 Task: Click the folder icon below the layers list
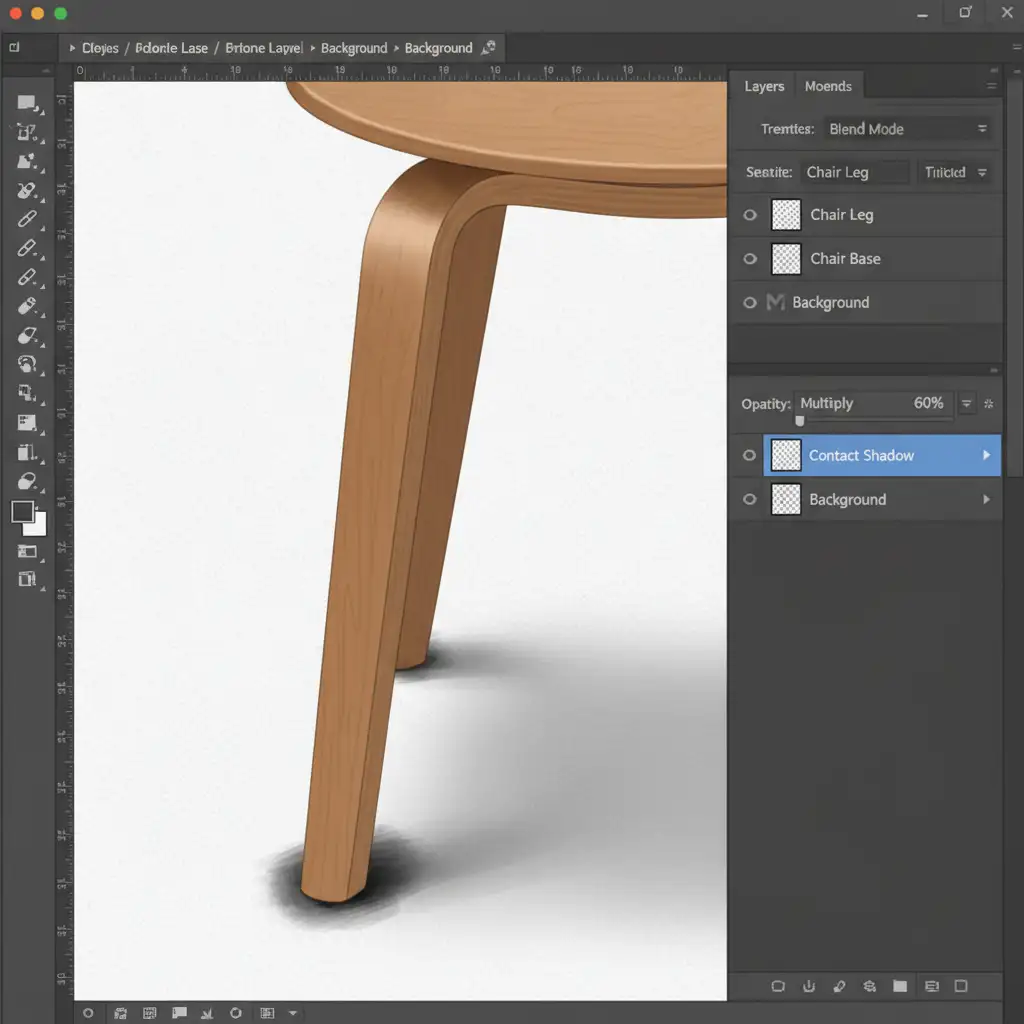900,986
